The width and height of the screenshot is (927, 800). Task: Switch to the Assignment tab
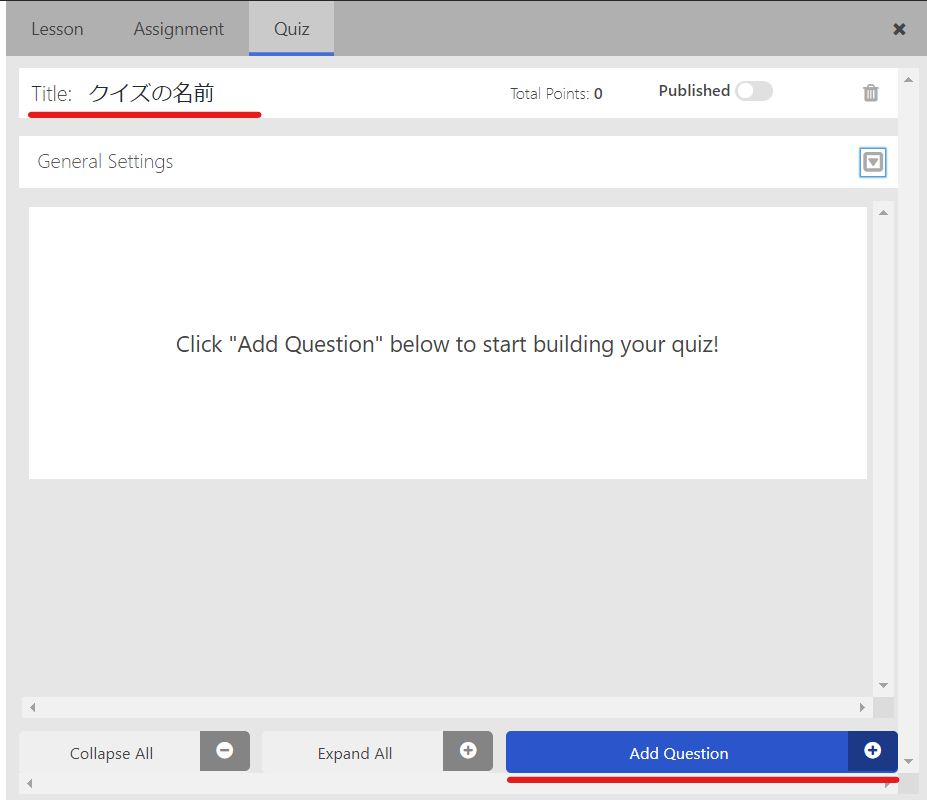(179, 29)
